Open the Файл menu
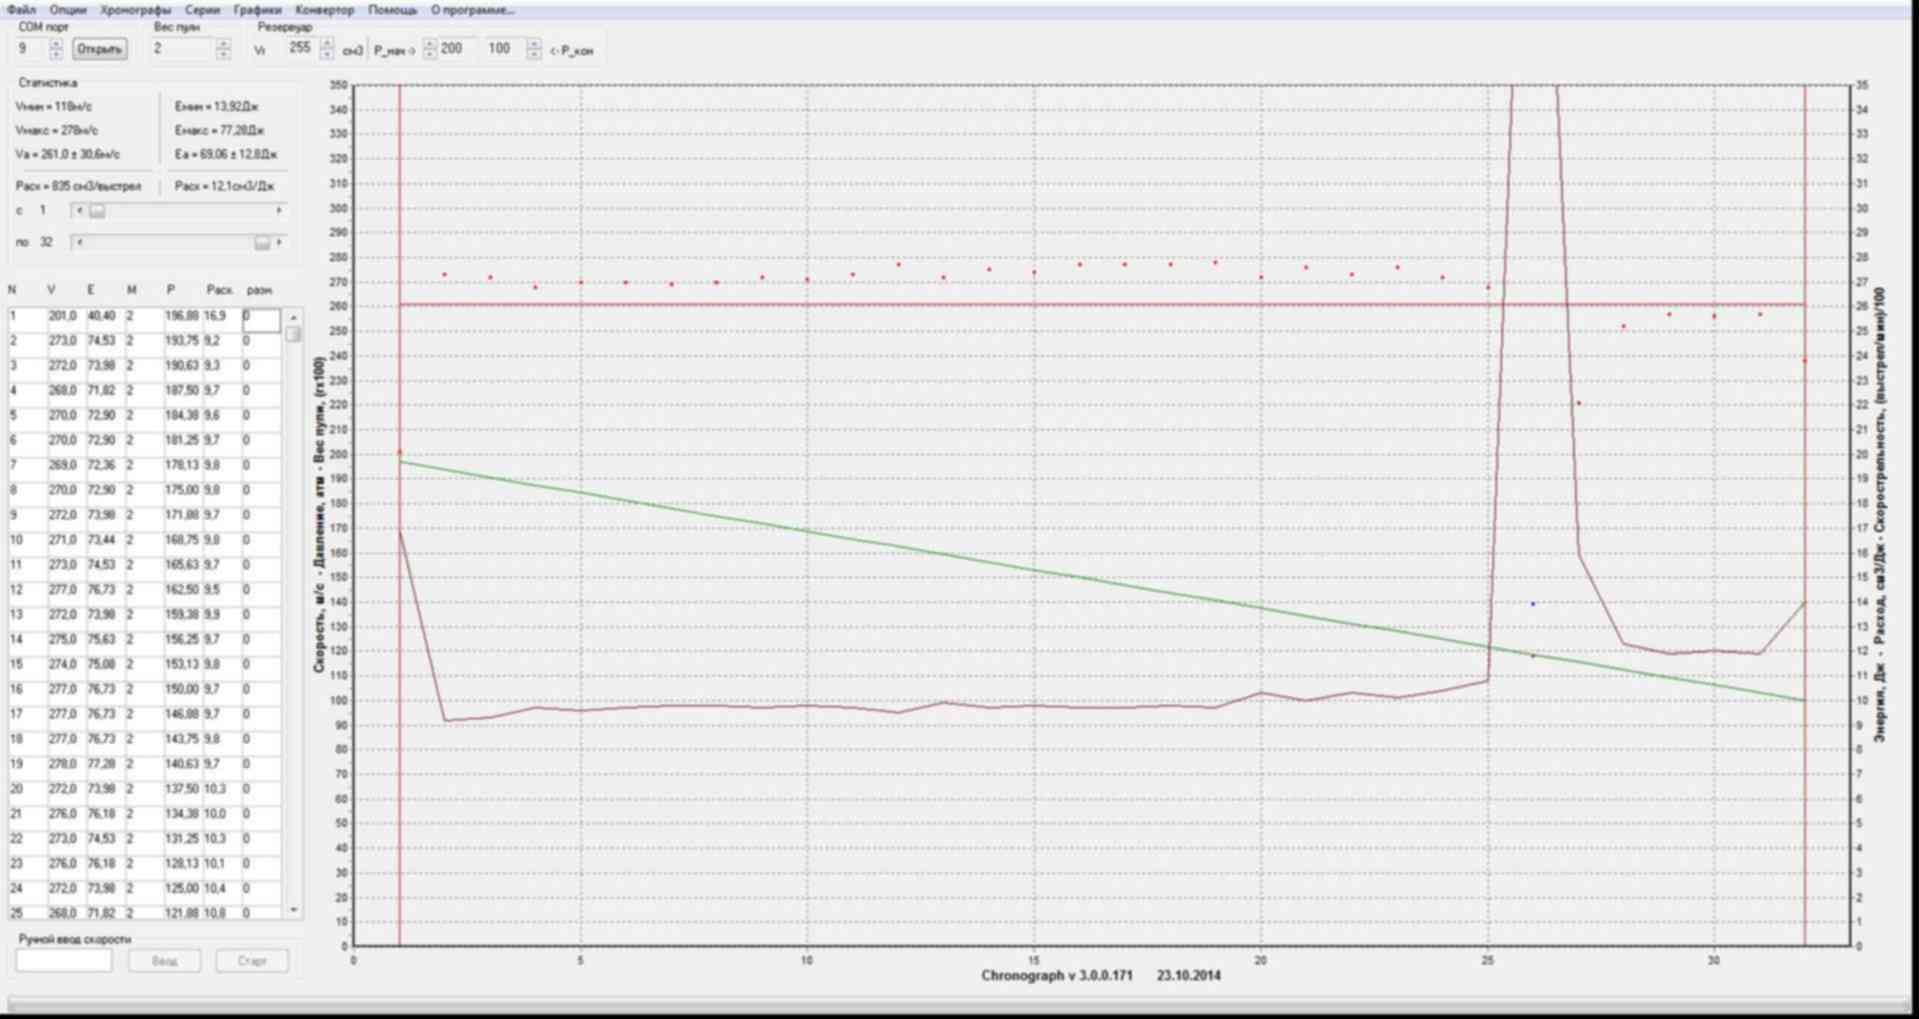 [x=21, y=10]
